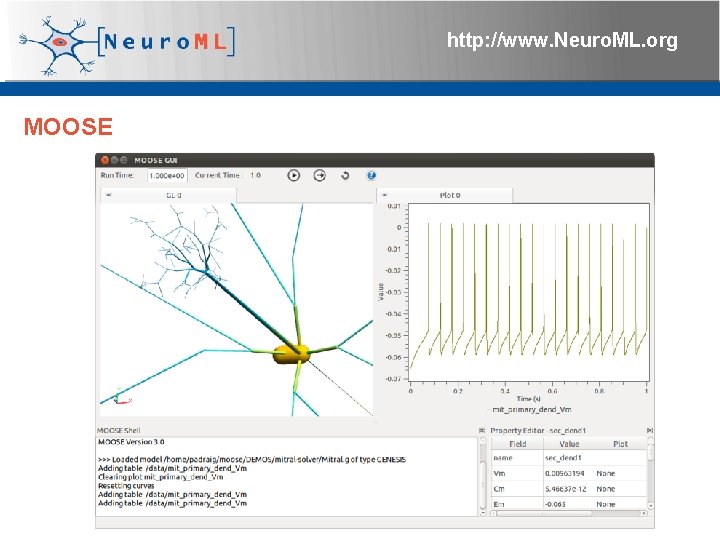
Task: Select the Plot 0 window tab
Action: click(444, 195)
